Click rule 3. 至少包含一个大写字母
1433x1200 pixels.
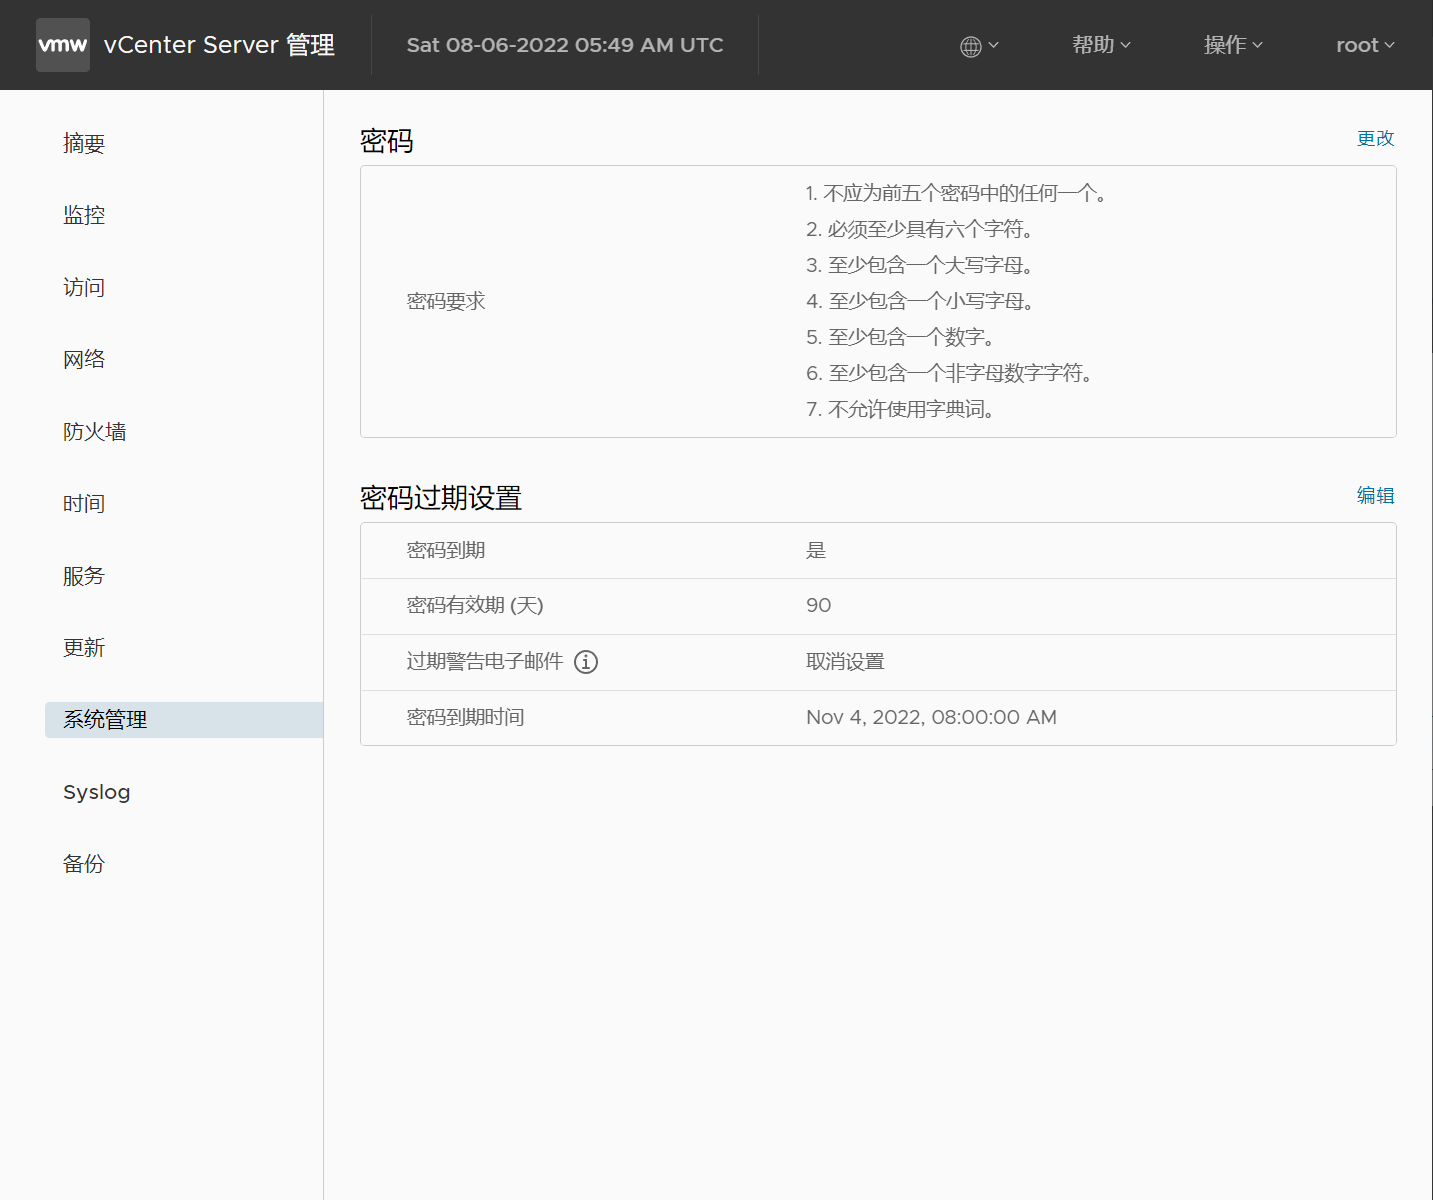pos(920,265)
